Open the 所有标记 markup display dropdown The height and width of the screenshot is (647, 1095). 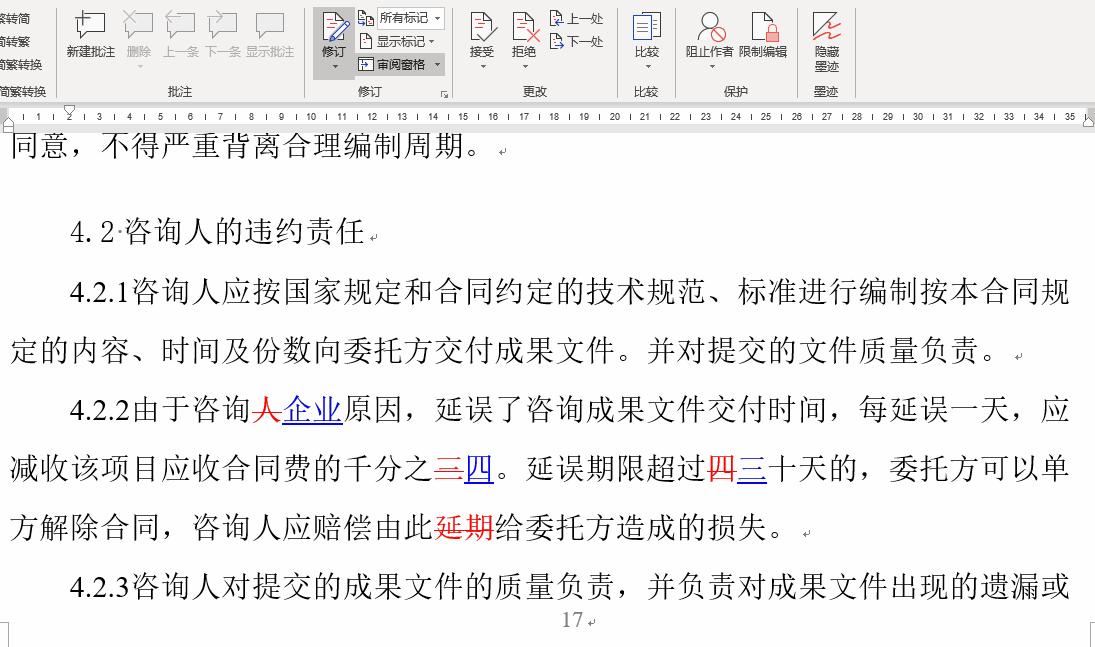click(x=405, y=18)
